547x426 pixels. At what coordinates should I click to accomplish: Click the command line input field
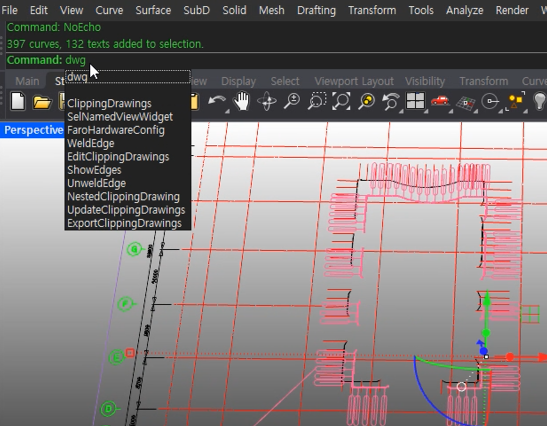tap(276, 60)
